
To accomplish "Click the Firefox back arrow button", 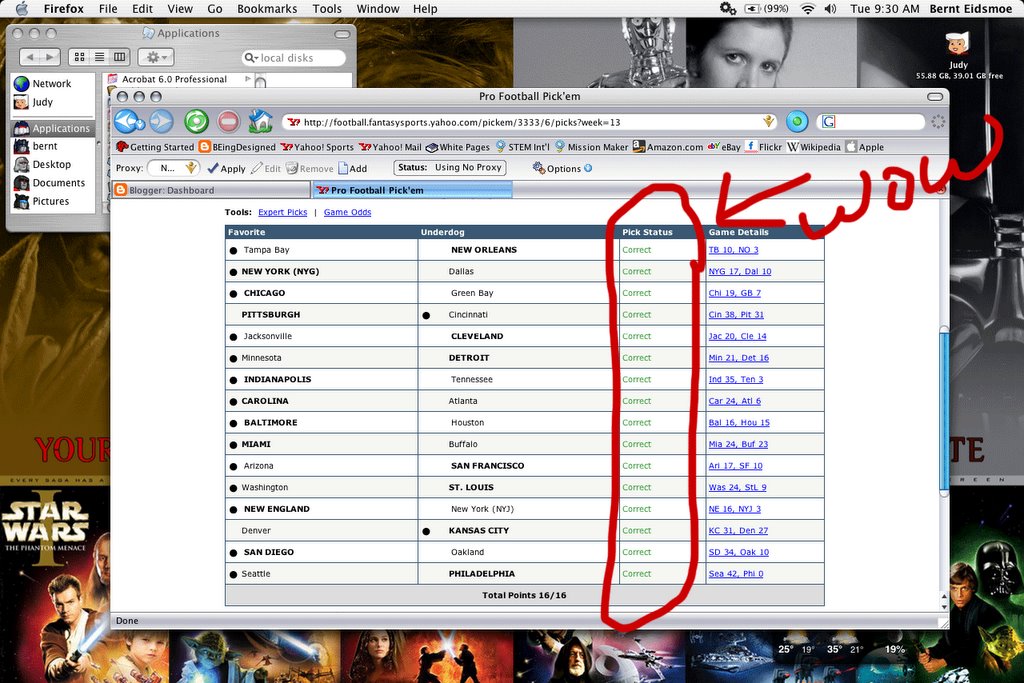I will coord(126,122).
